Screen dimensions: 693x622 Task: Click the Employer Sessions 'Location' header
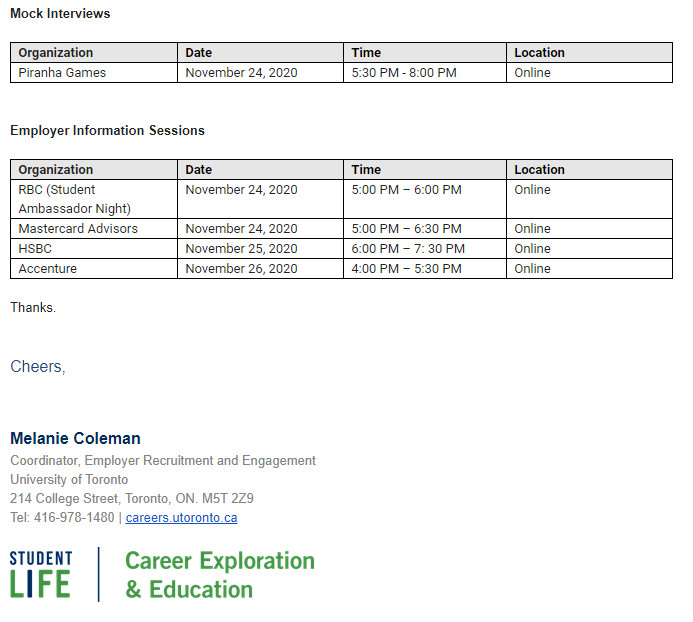coord(590,170)
